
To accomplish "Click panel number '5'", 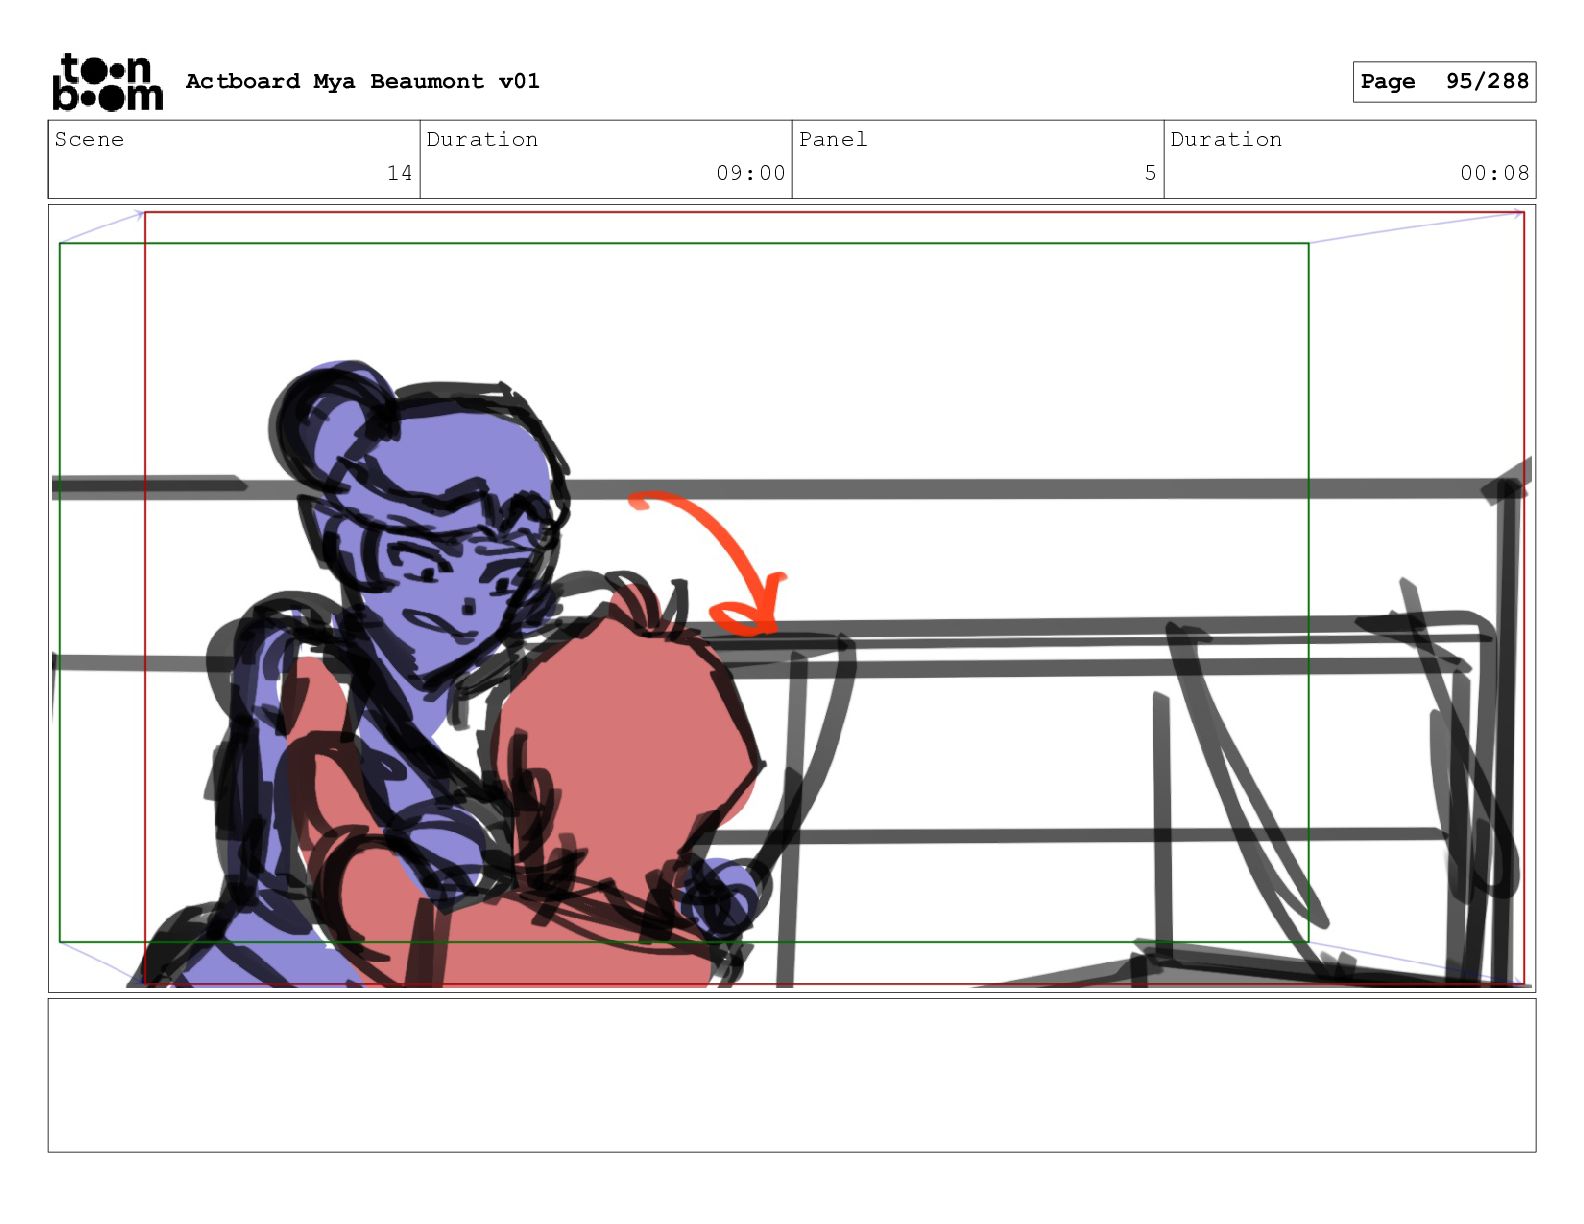I will (x=1150, y=173).
